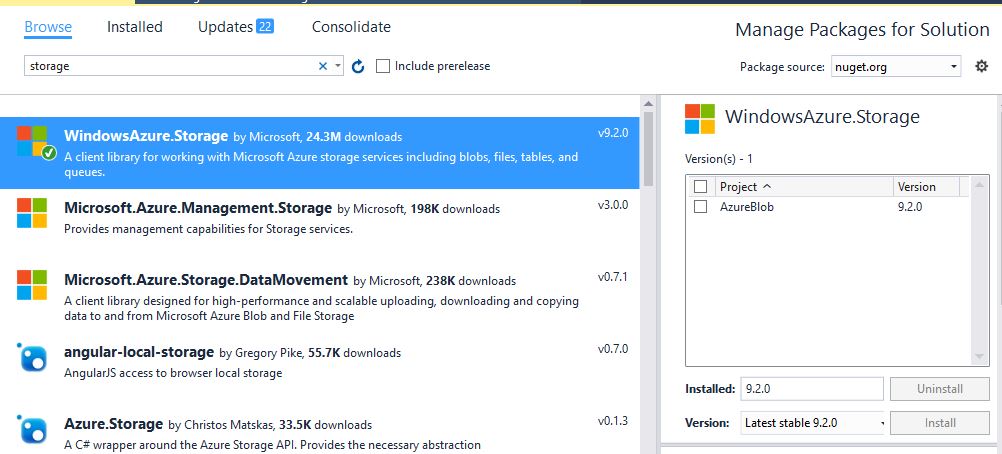Click the WindowsAzure.Storage package logo in list

coord(32,141)
